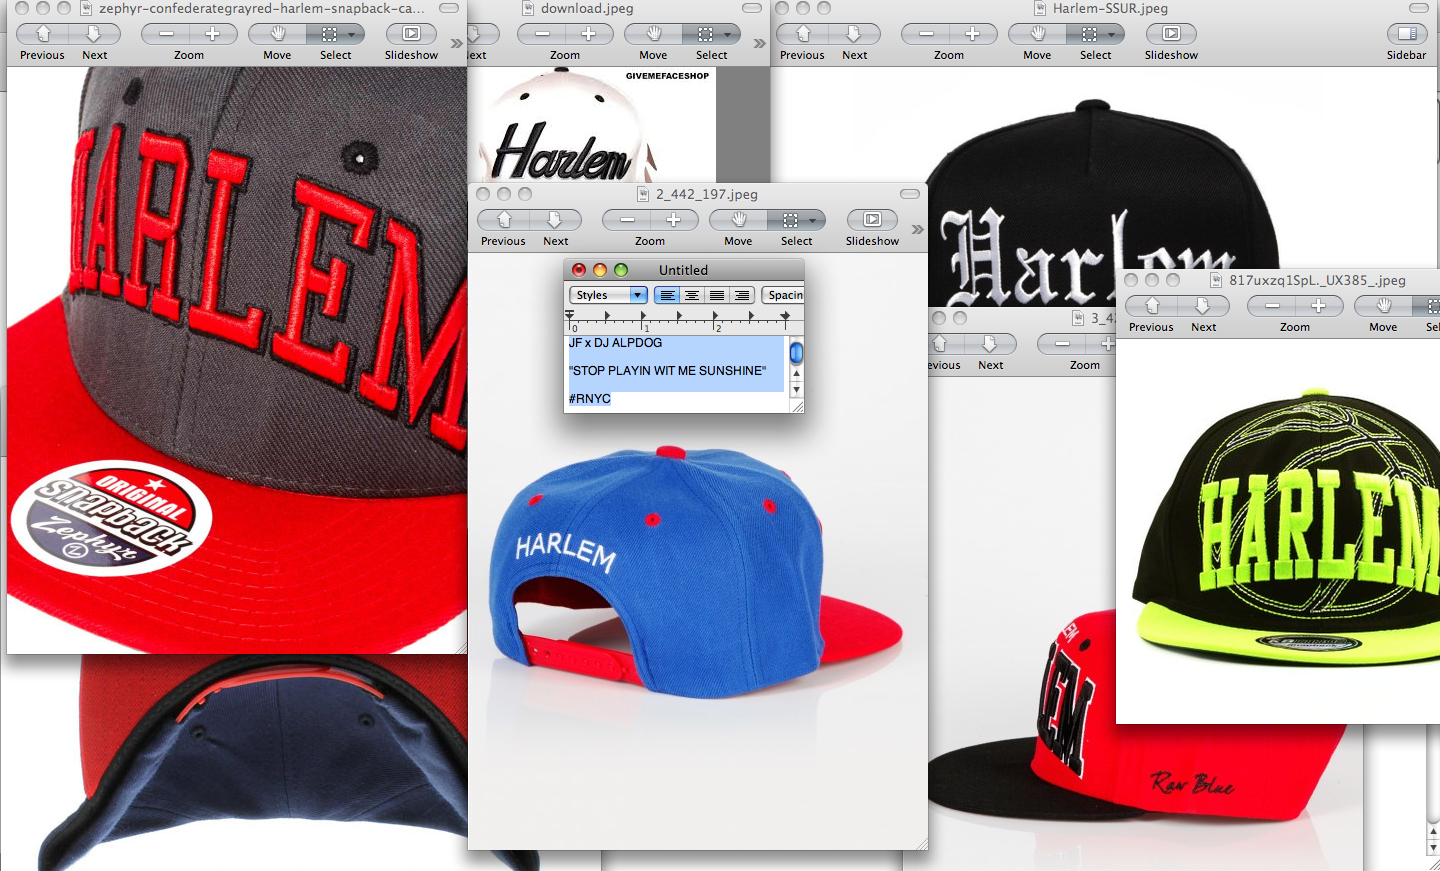The height and width of the screenshot is (871, 1440).
Task: Click the "#RNYC" text line
Action: click(x=590, y=398)
